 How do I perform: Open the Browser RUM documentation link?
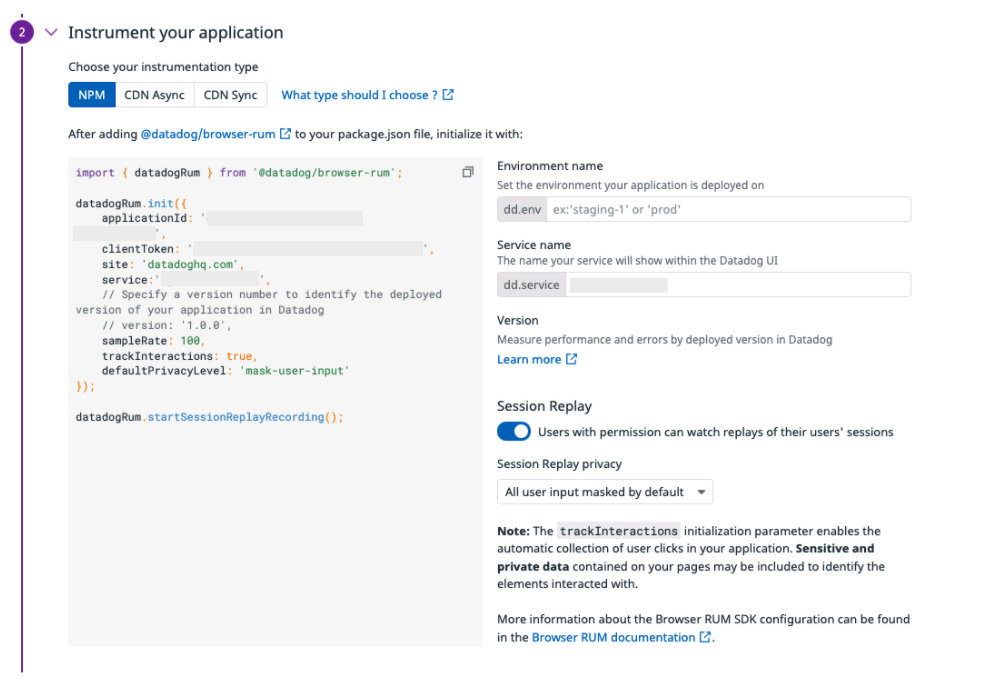pos(613,637)
